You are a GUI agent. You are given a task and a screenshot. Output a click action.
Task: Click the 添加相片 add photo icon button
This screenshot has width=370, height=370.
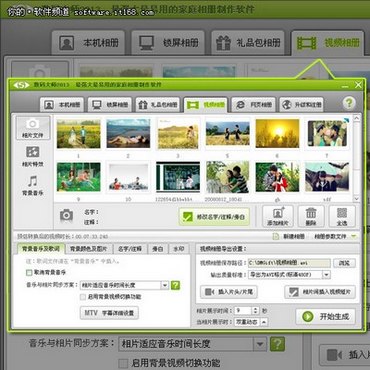(x=278, y=216)
